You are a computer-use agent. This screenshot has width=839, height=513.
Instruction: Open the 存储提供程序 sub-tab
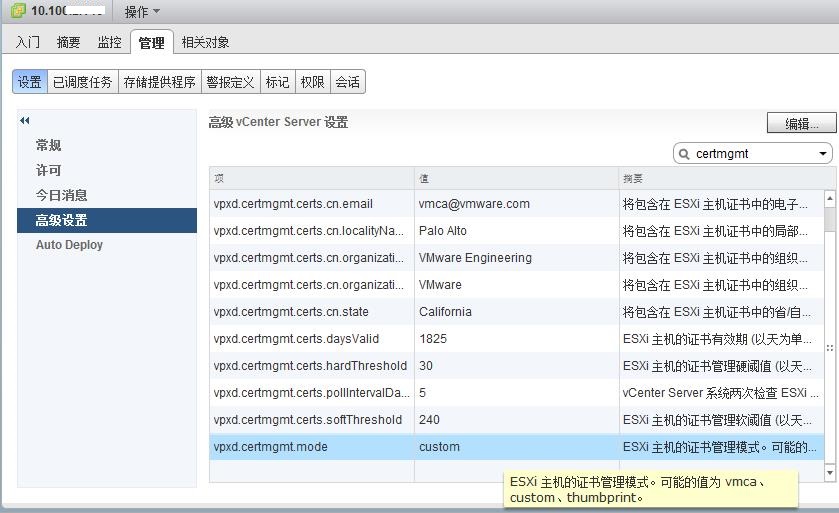pyautogui.click(x=159, y=82)
